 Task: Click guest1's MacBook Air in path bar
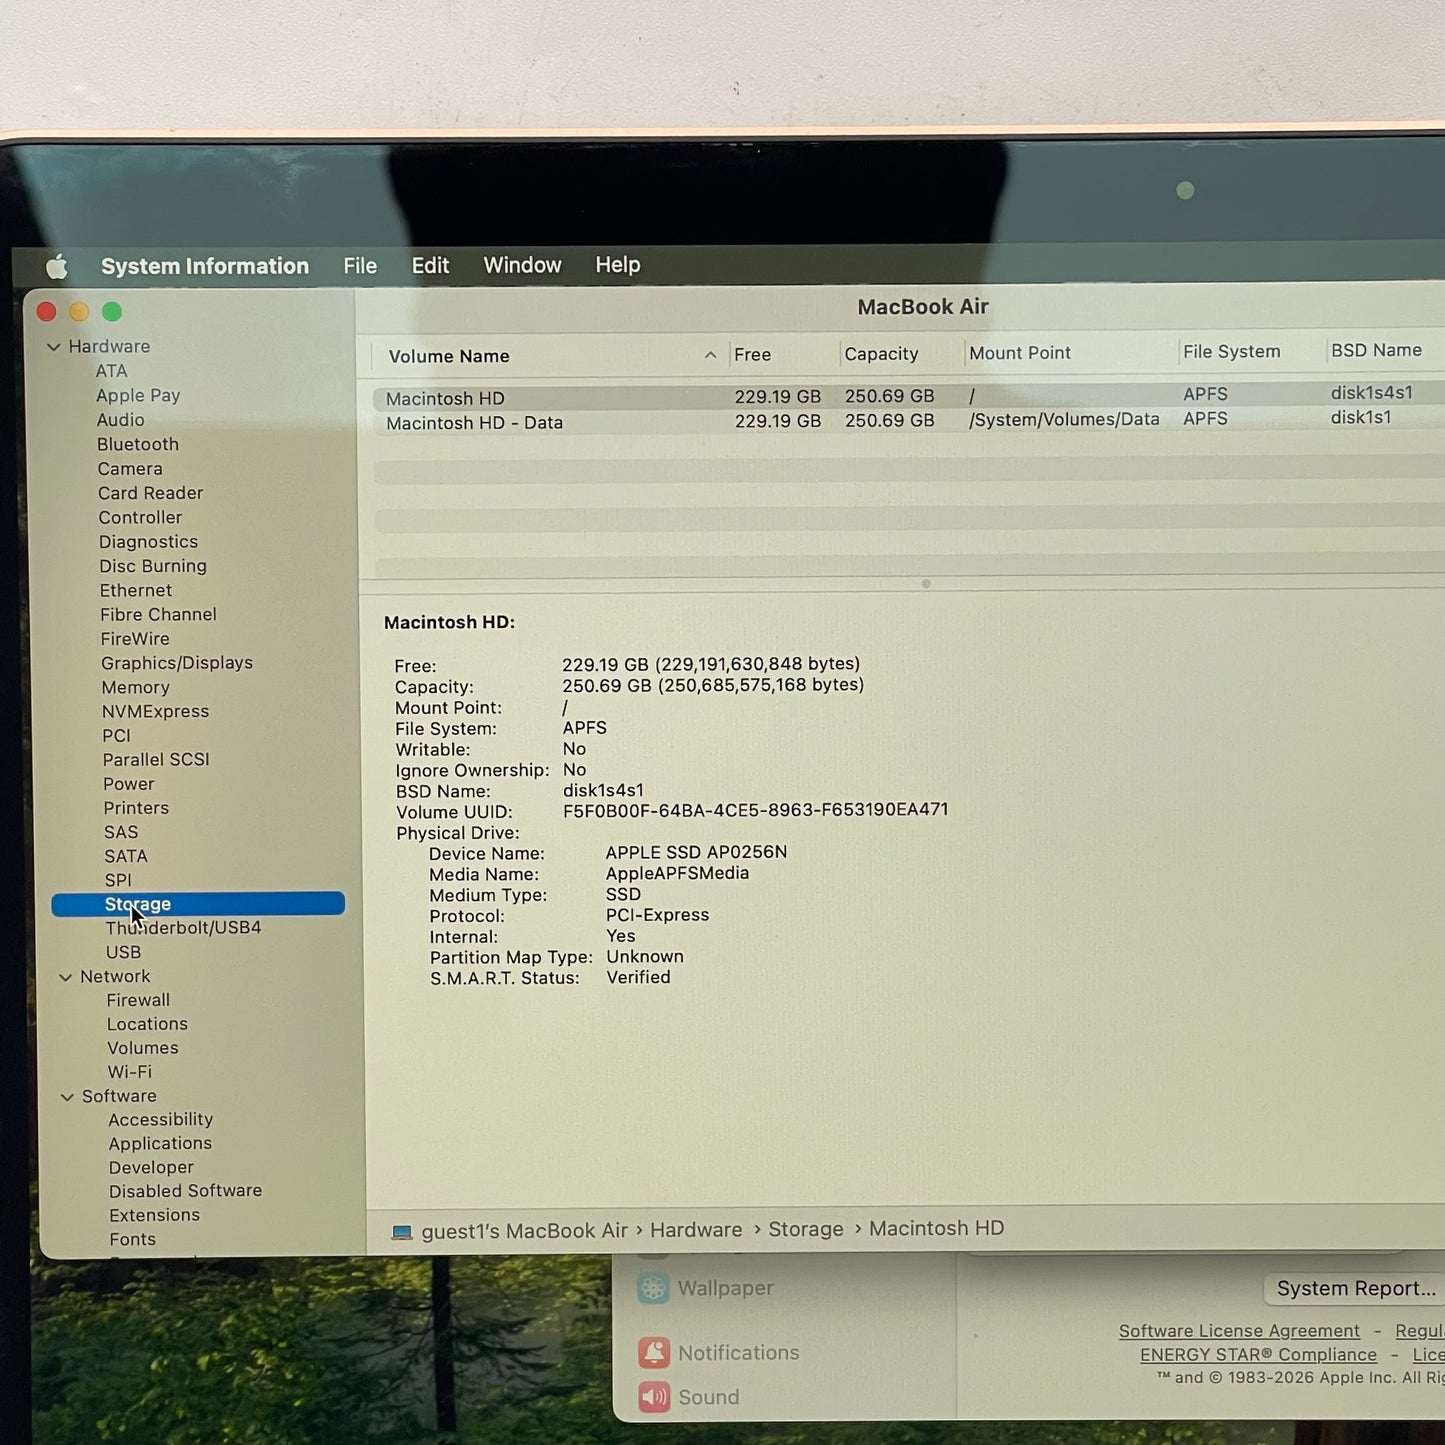click(x=524, y=1231)
